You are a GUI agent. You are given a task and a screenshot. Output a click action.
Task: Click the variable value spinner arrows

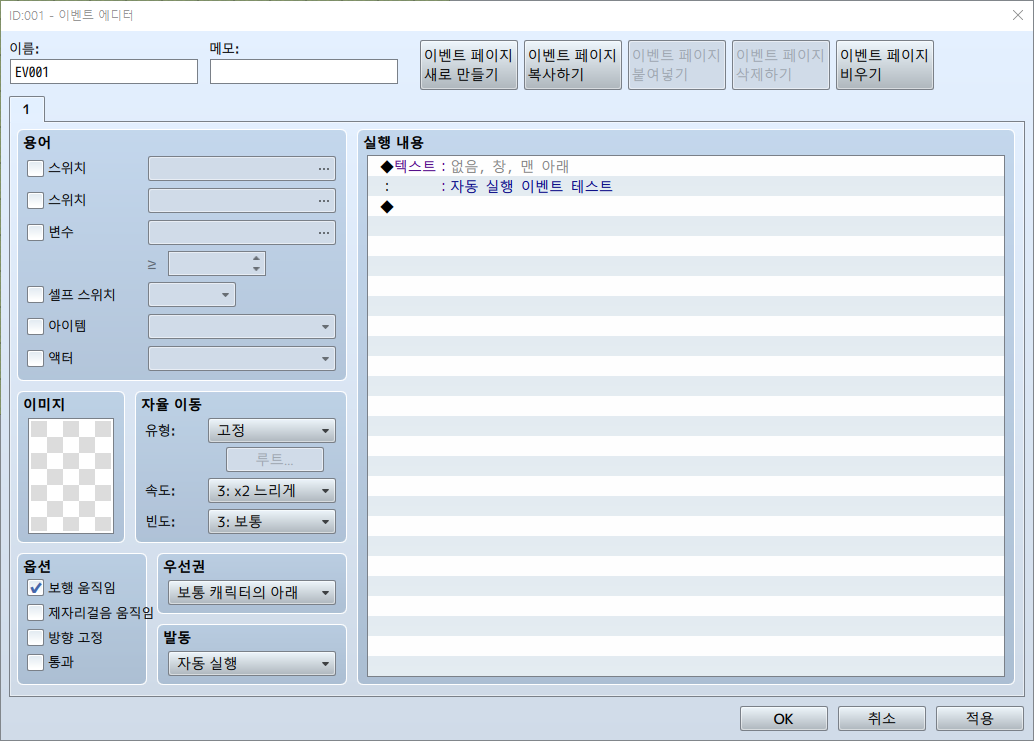pyautogui.click(x=257, y=264)
